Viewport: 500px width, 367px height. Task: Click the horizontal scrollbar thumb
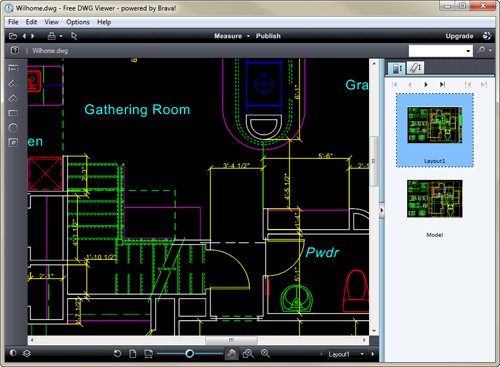point(231,340)
